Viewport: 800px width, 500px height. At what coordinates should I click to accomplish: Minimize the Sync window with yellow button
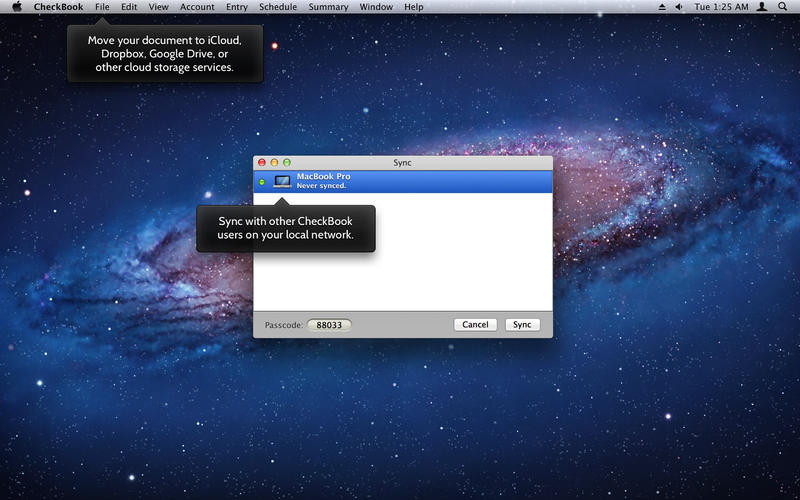(274, 162)
